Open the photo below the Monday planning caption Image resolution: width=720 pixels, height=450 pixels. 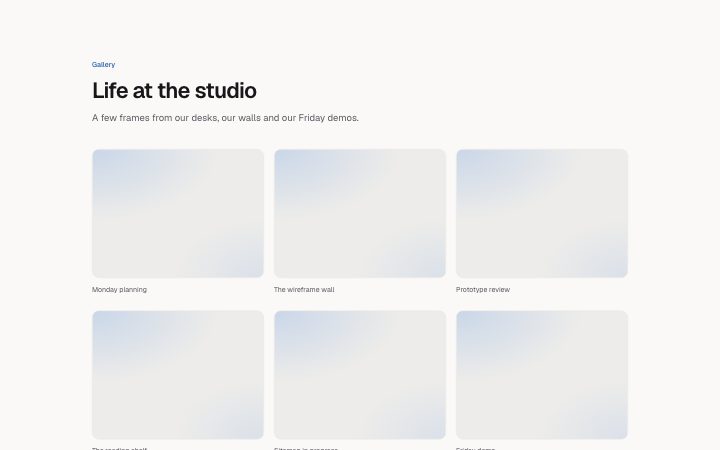[x=178, y=375]
